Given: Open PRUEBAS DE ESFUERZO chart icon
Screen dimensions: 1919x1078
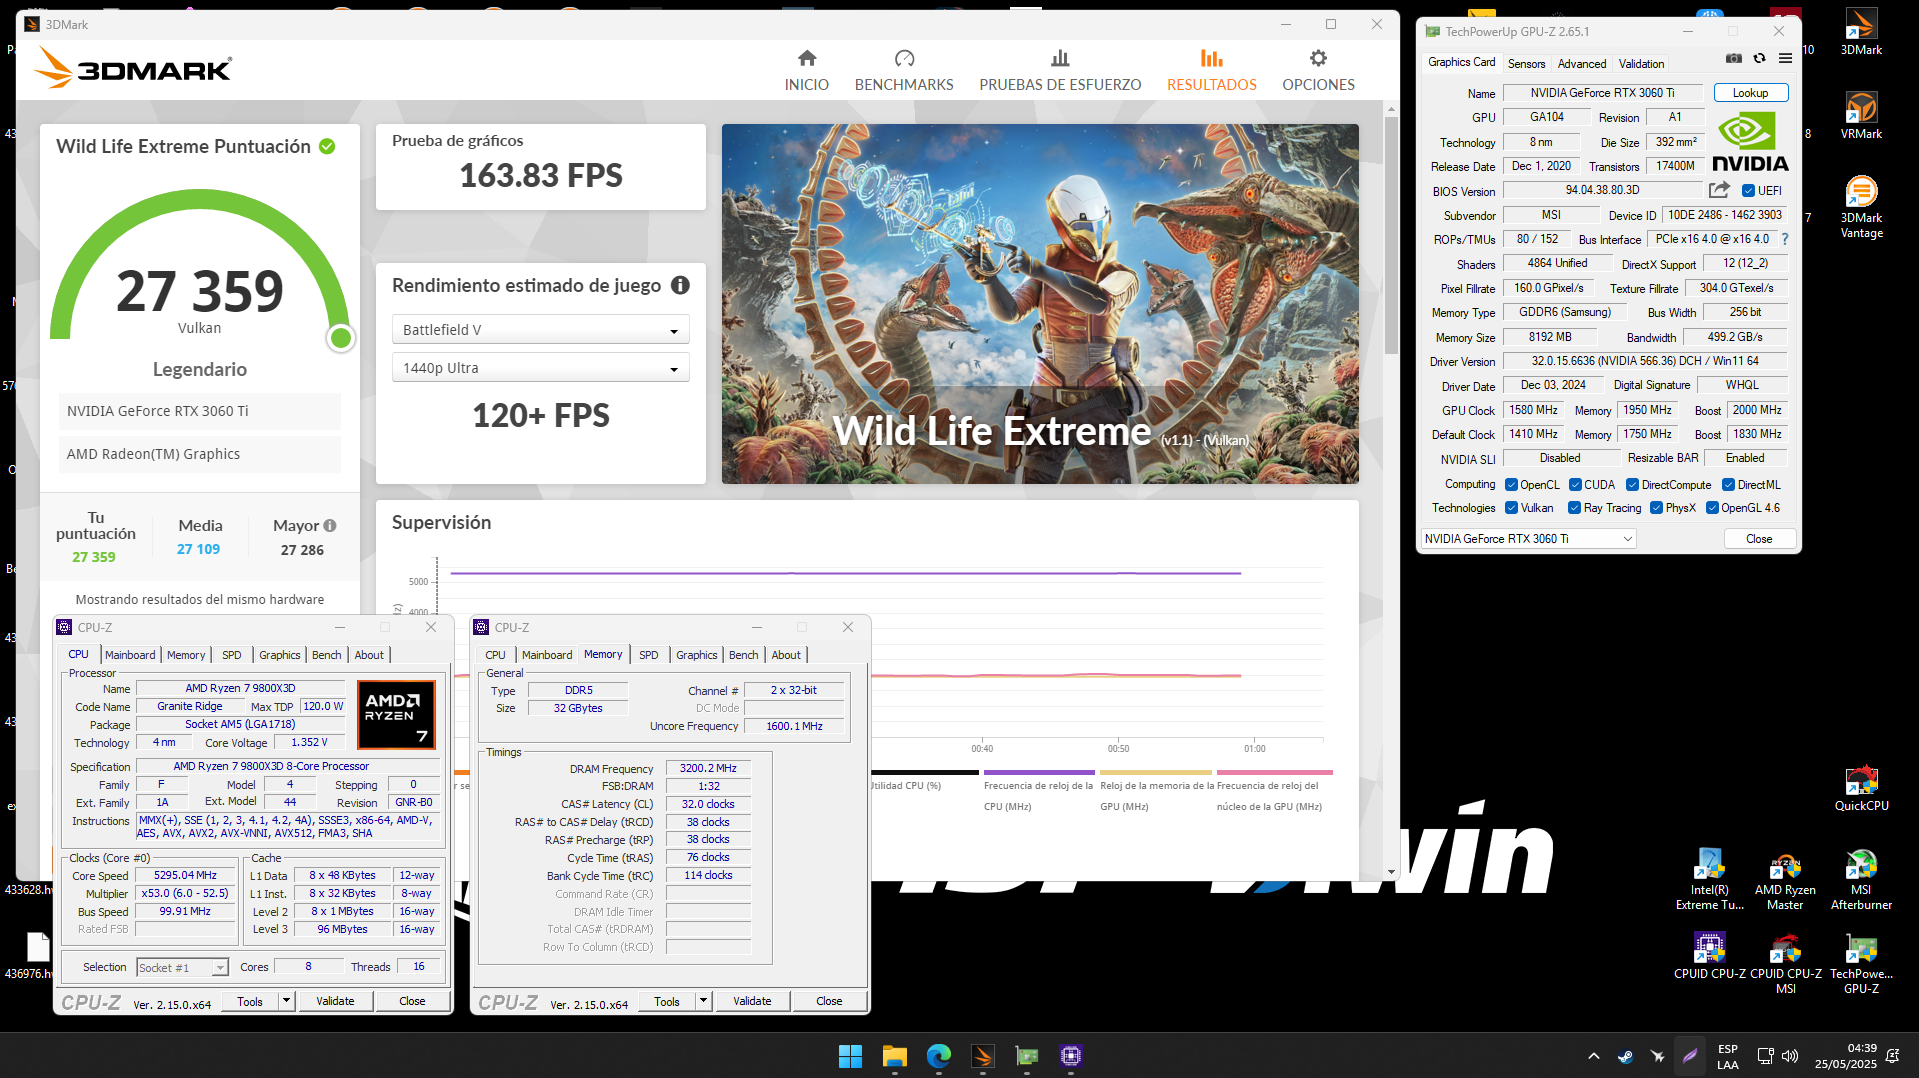Looking at the screenshot, I should click(1060, 58).
